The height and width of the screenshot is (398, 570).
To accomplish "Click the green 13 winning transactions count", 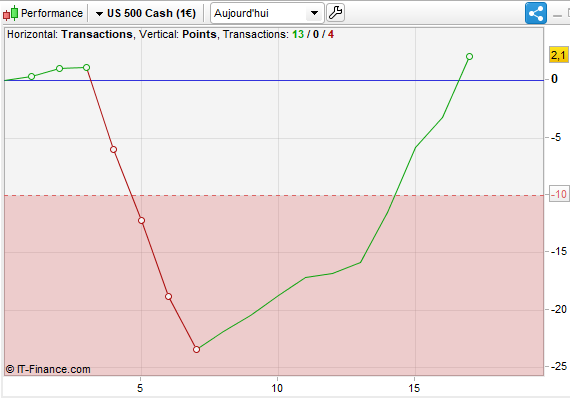I will coord(298,34).
